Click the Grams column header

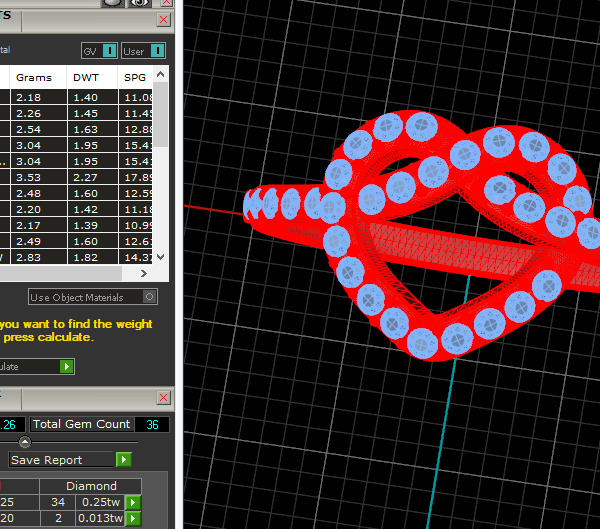coord(33,77)
